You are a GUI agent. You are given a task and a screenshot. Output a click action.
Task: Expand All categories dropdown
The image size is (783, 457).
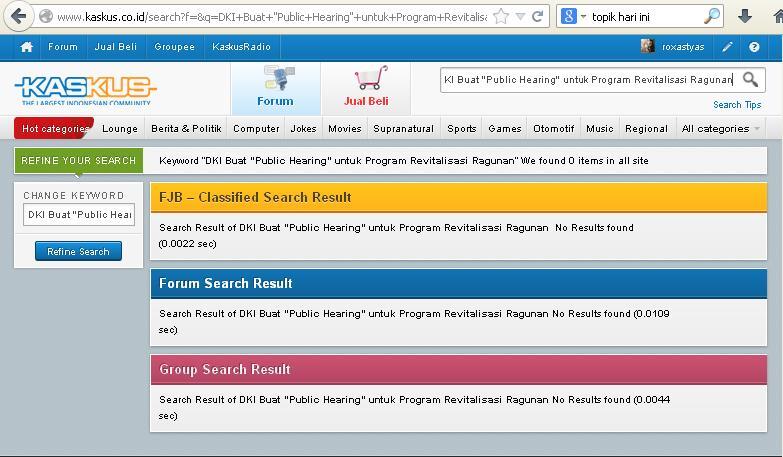point(720,129)
